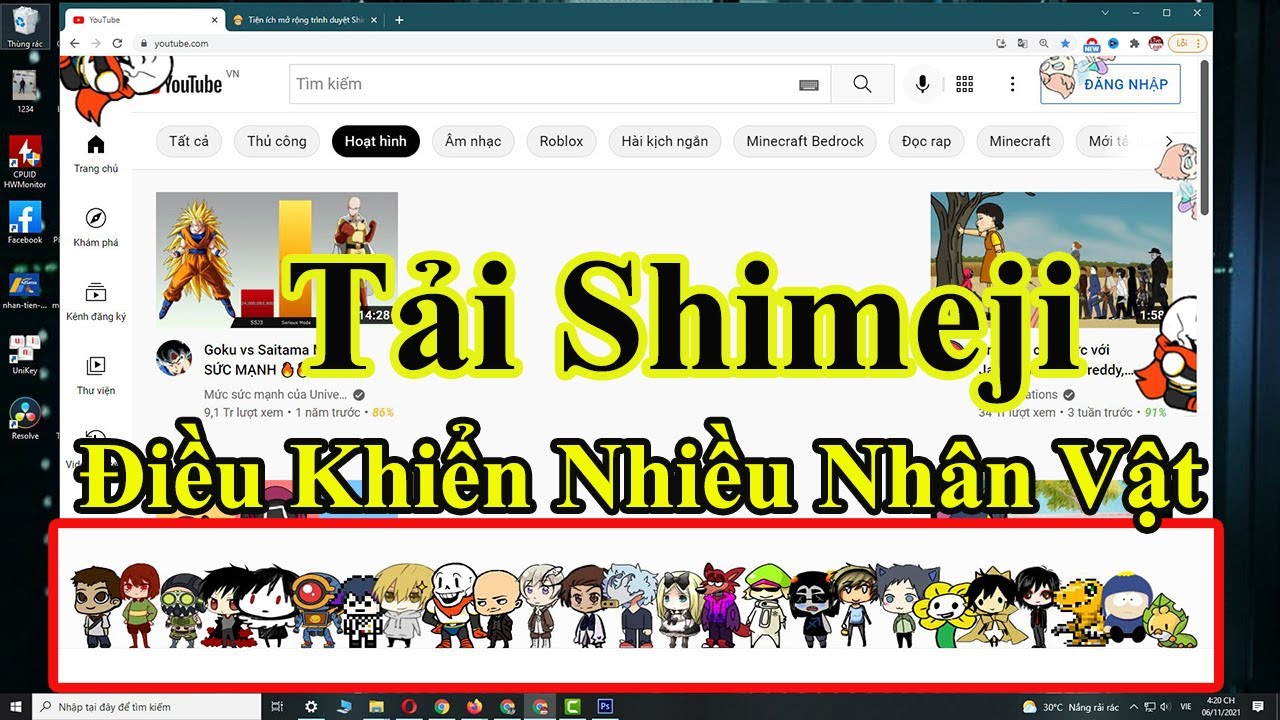Switch to Tiện ích mở rộng tab
Image resolution: width=1280 pixels, height=720 pixels.
[x=304, y=20]
